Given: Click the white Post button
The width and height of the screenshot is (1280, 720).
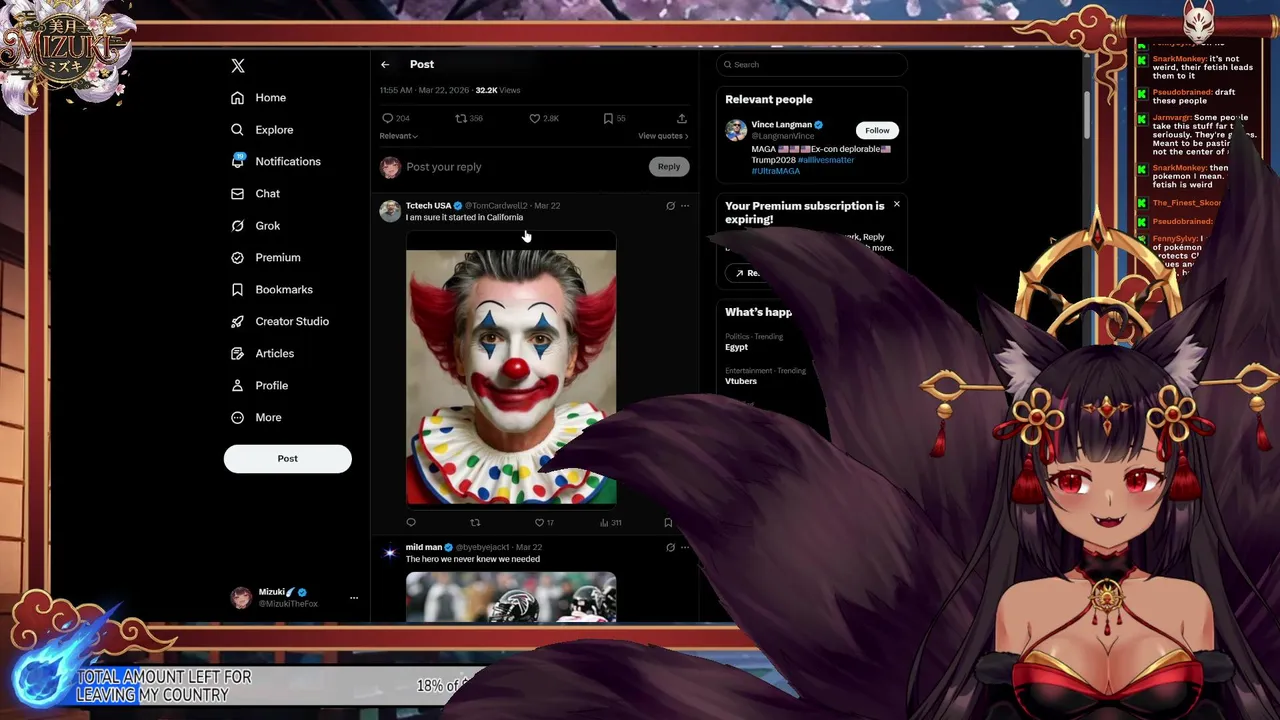Looking at the screenshot, I should (287, 459).
